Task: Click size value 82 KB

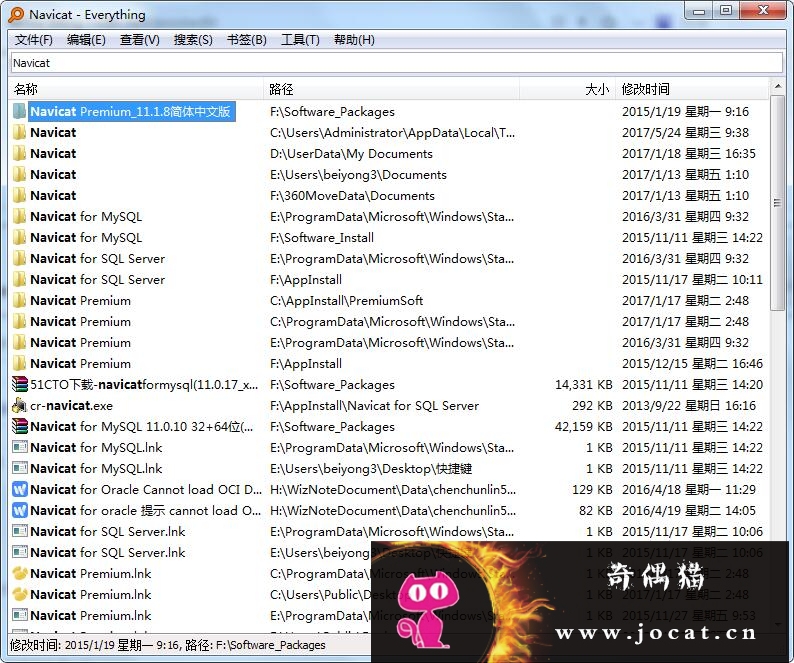Action: [x=596, y=511]
